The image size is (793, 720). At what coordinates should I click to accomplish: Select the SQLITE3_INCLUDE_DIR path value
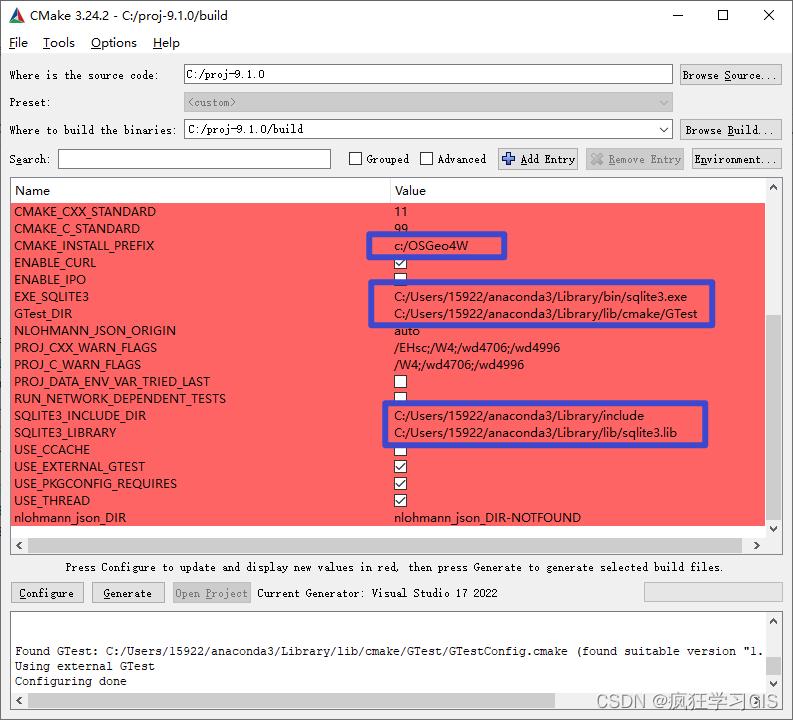(519, 416)
